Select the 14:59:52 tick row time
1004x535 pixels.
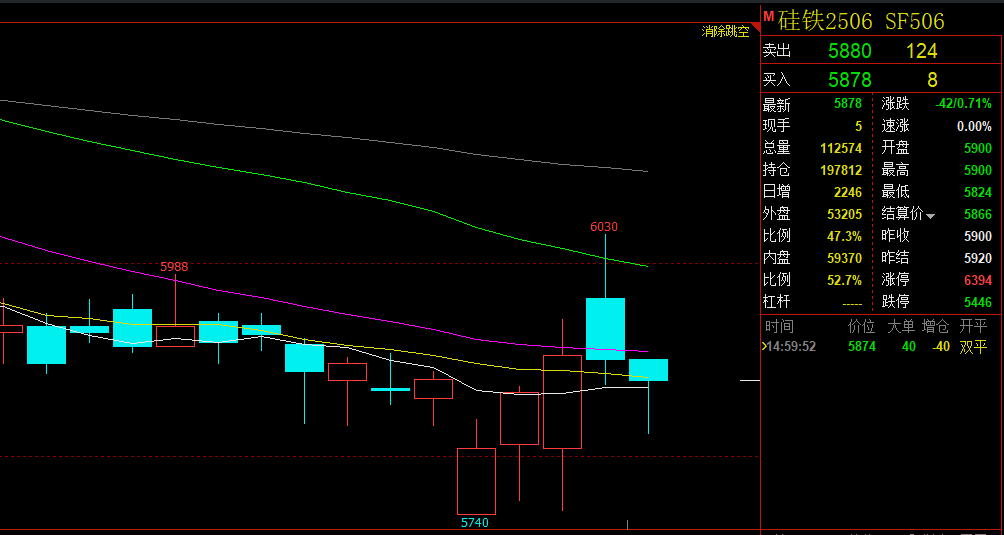[791, 346]
